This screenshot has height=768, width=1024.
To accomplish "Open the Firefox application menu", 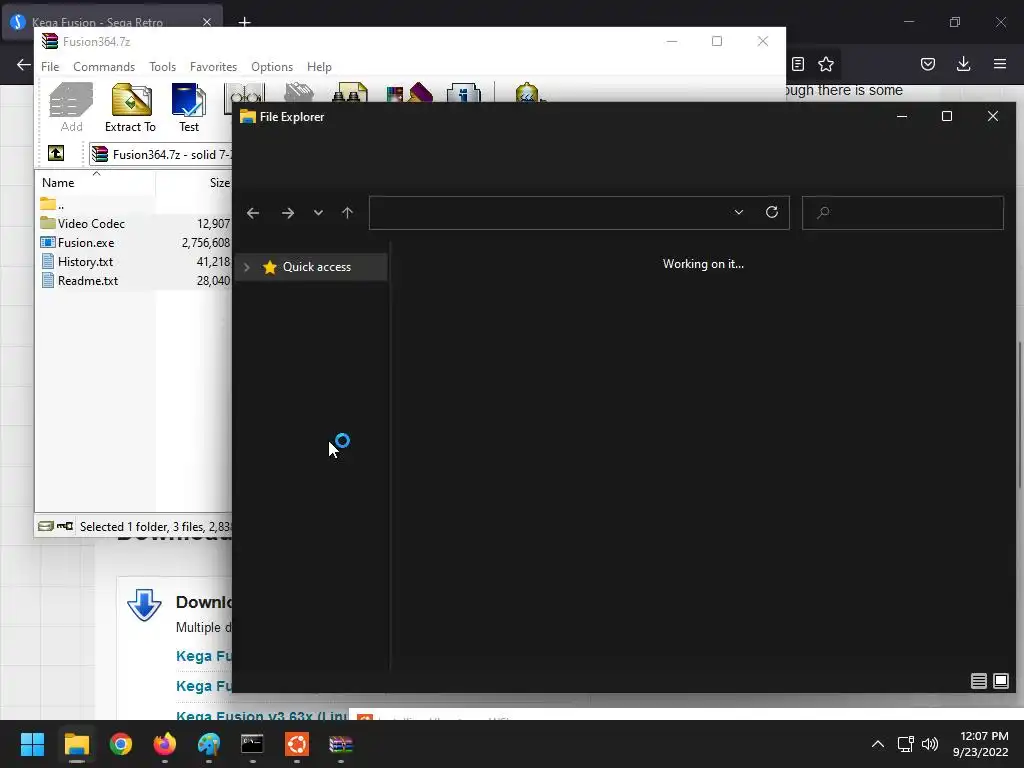I will pyautogui.click(x=999, y=64).
